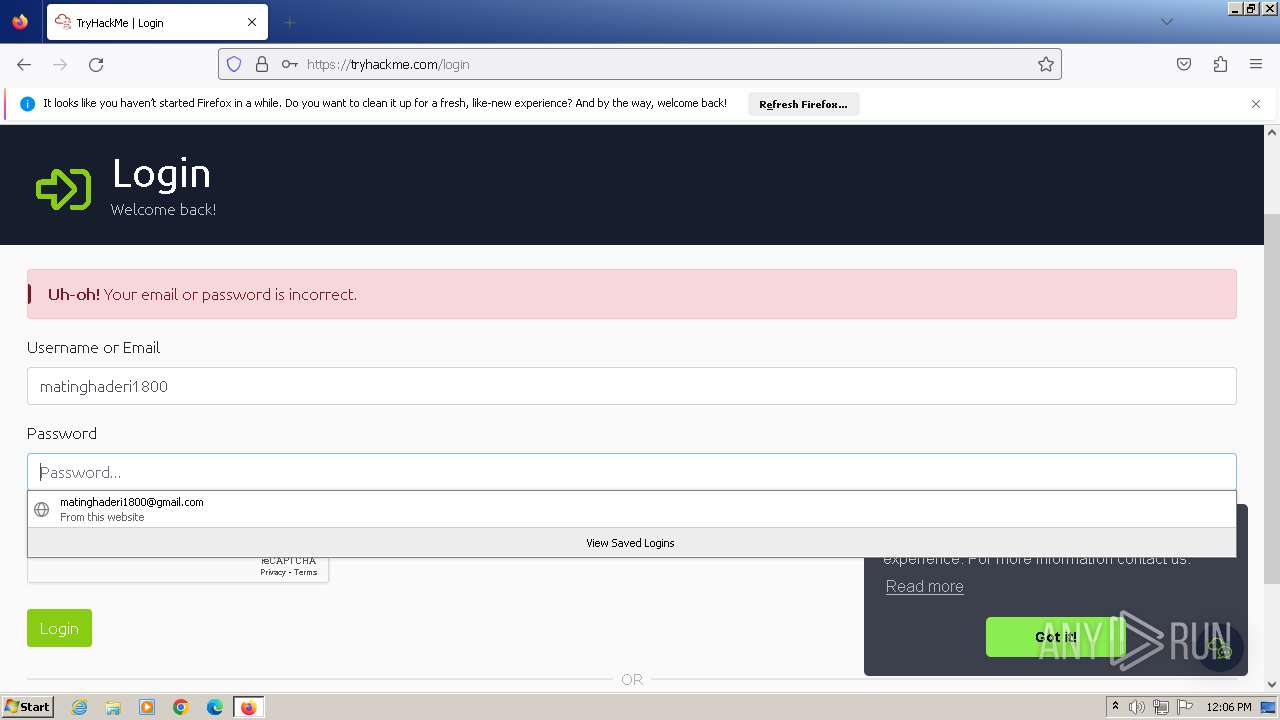Viewport: 1280px width, 720px height.
Task: Launch Internet Explorer from taskbar
Action: (79, 707)
